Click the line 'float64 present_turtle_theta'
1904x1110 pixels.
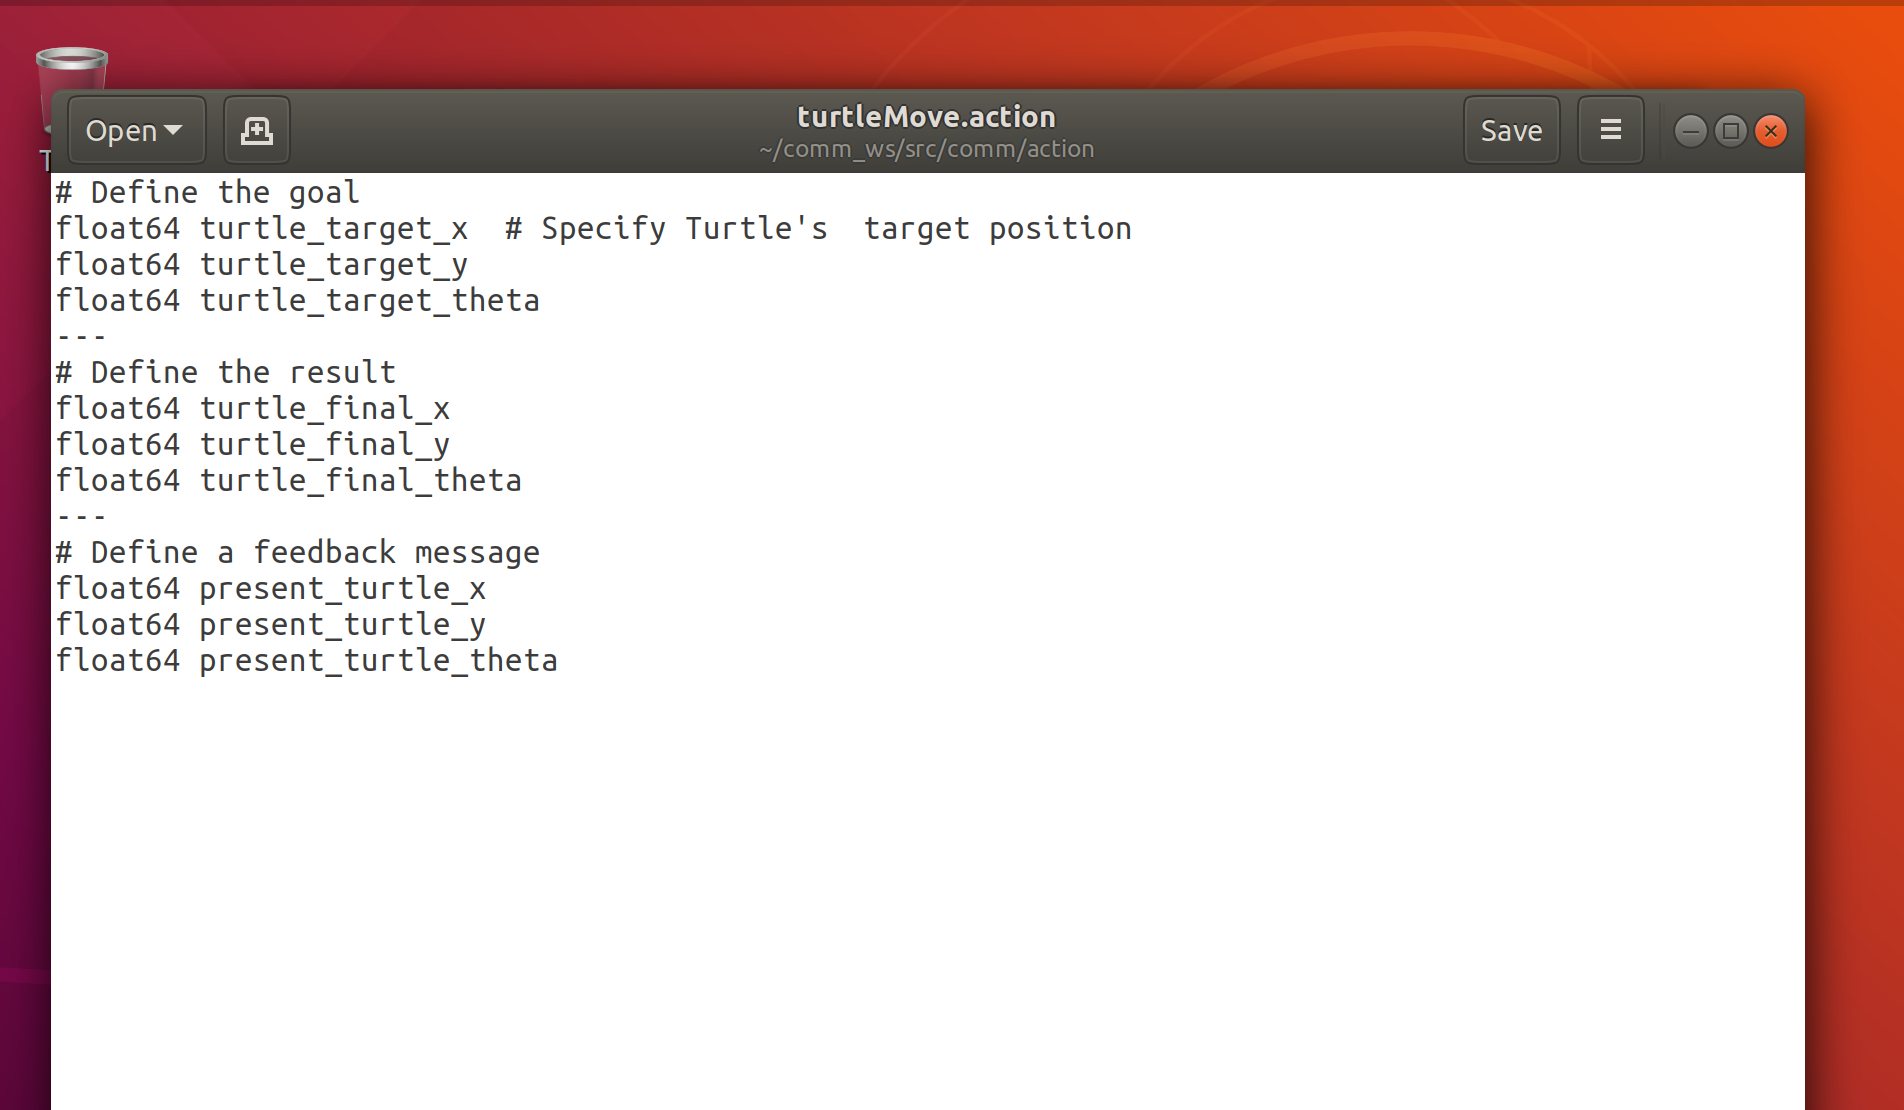pos(307,661)
